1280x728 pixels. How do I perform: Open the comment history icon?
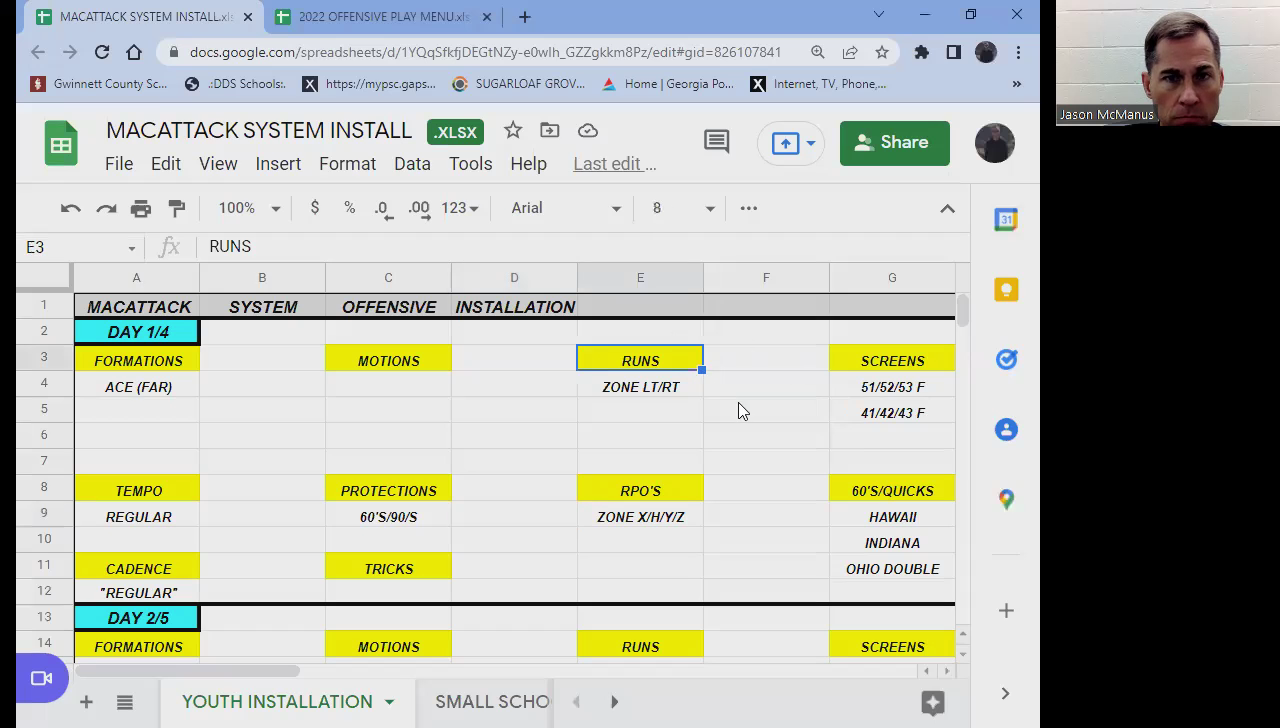[x=716, y=142]
